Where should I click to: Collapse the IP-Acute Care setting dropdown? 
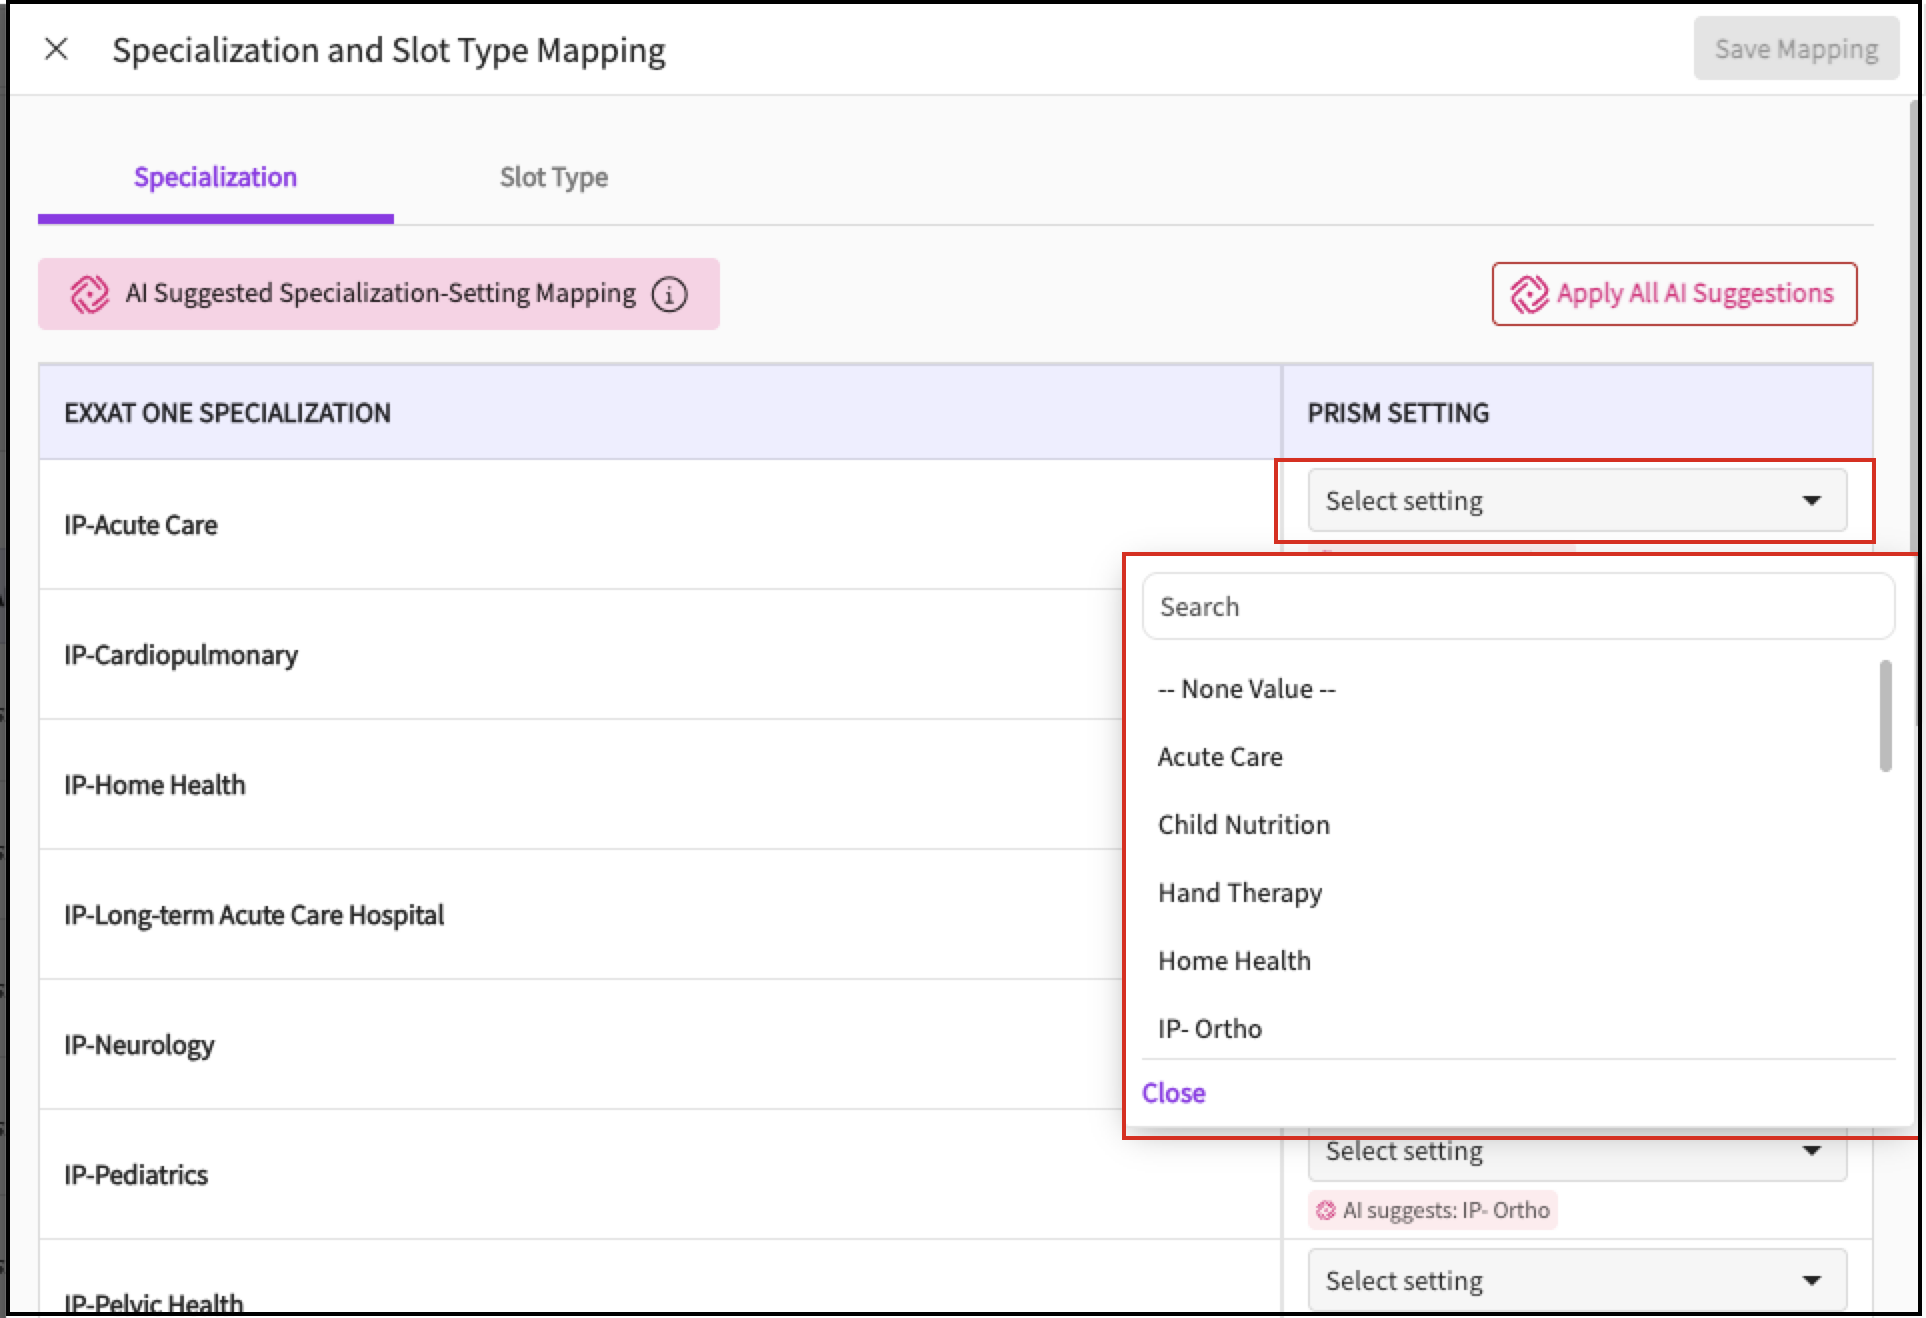click(x=1576, y=500)
